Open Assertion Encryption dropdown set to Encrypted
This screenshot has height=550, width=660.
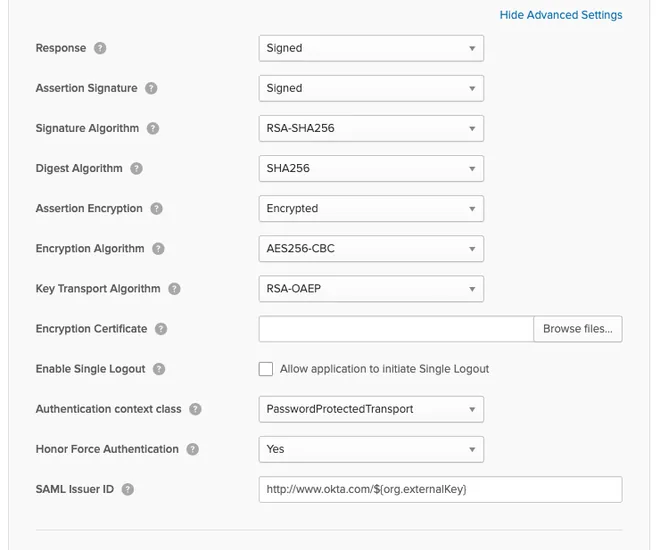click(371, 209)
